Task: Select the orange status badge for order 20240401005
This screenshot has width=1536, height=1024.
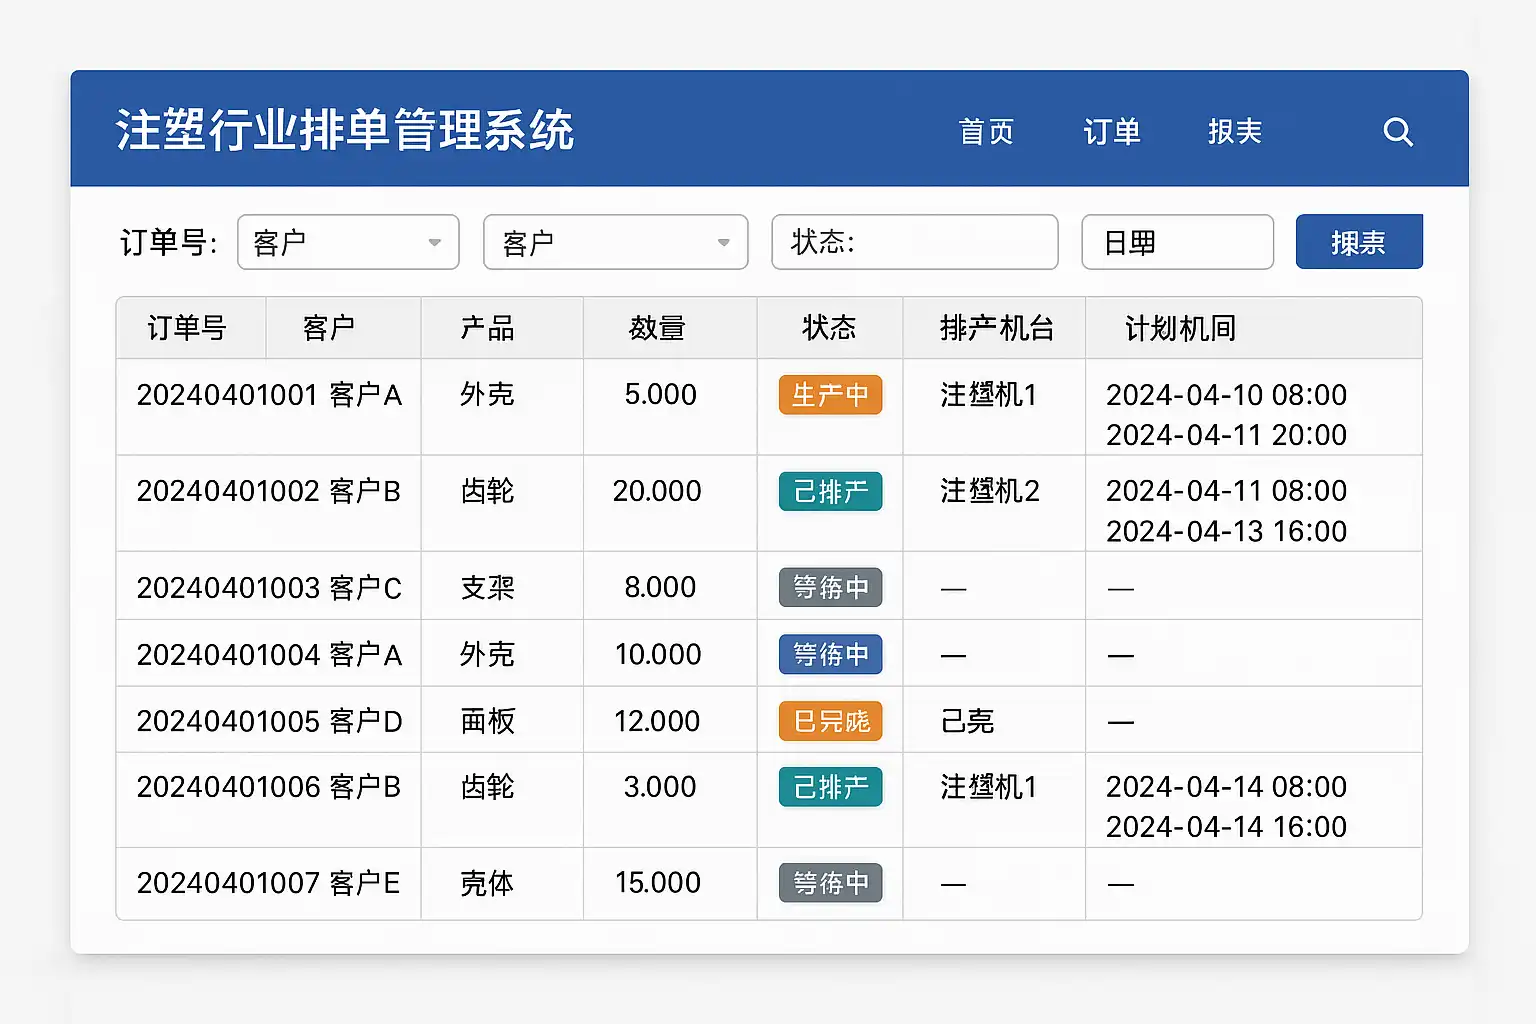Action: (830, 721)
